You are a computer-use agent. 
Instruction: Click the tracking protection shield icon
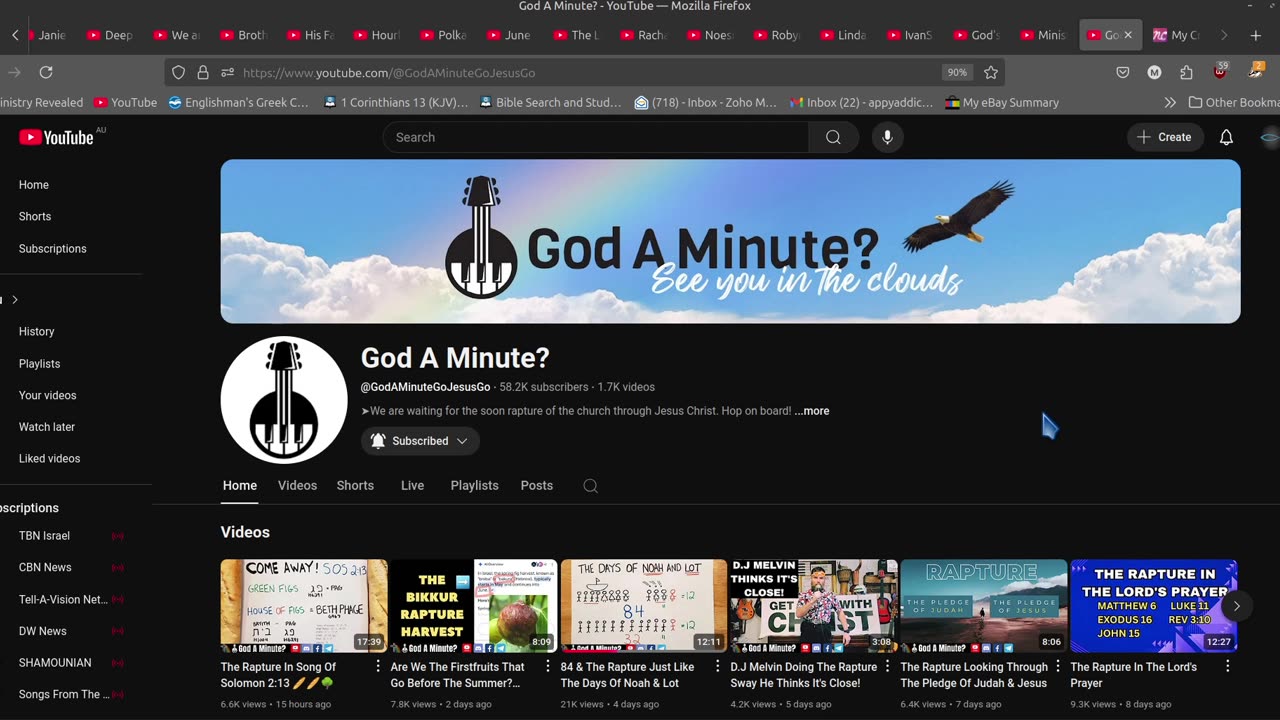[x=179, y=72]
